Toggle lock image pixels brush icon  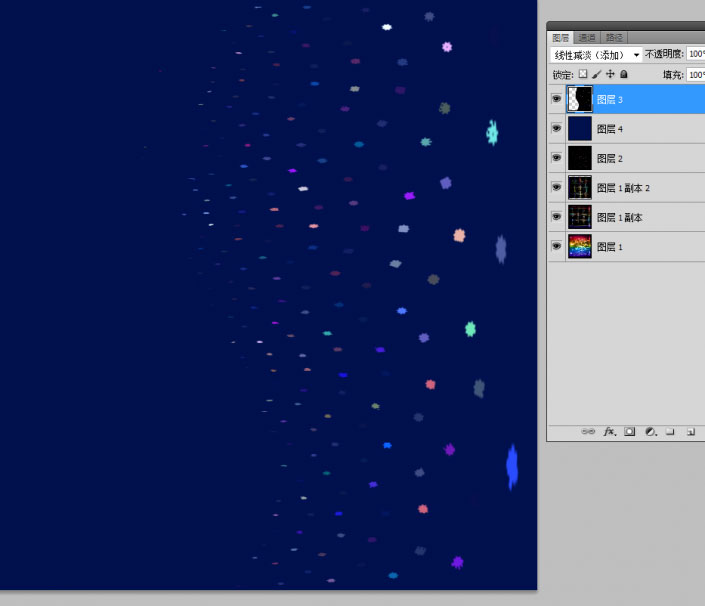(x=597, y=74)
